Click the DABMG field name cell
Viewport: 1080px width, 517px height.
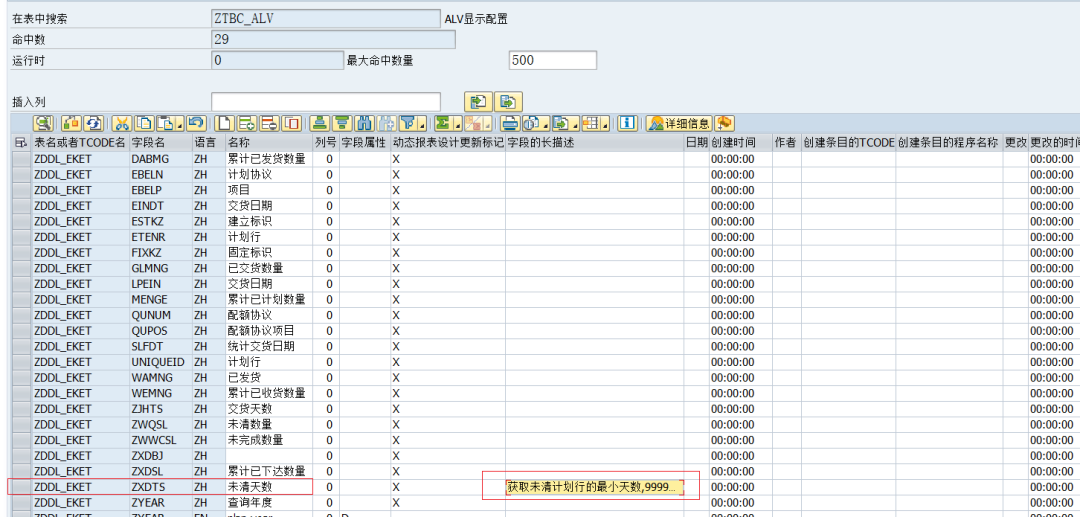pos(160,159)
